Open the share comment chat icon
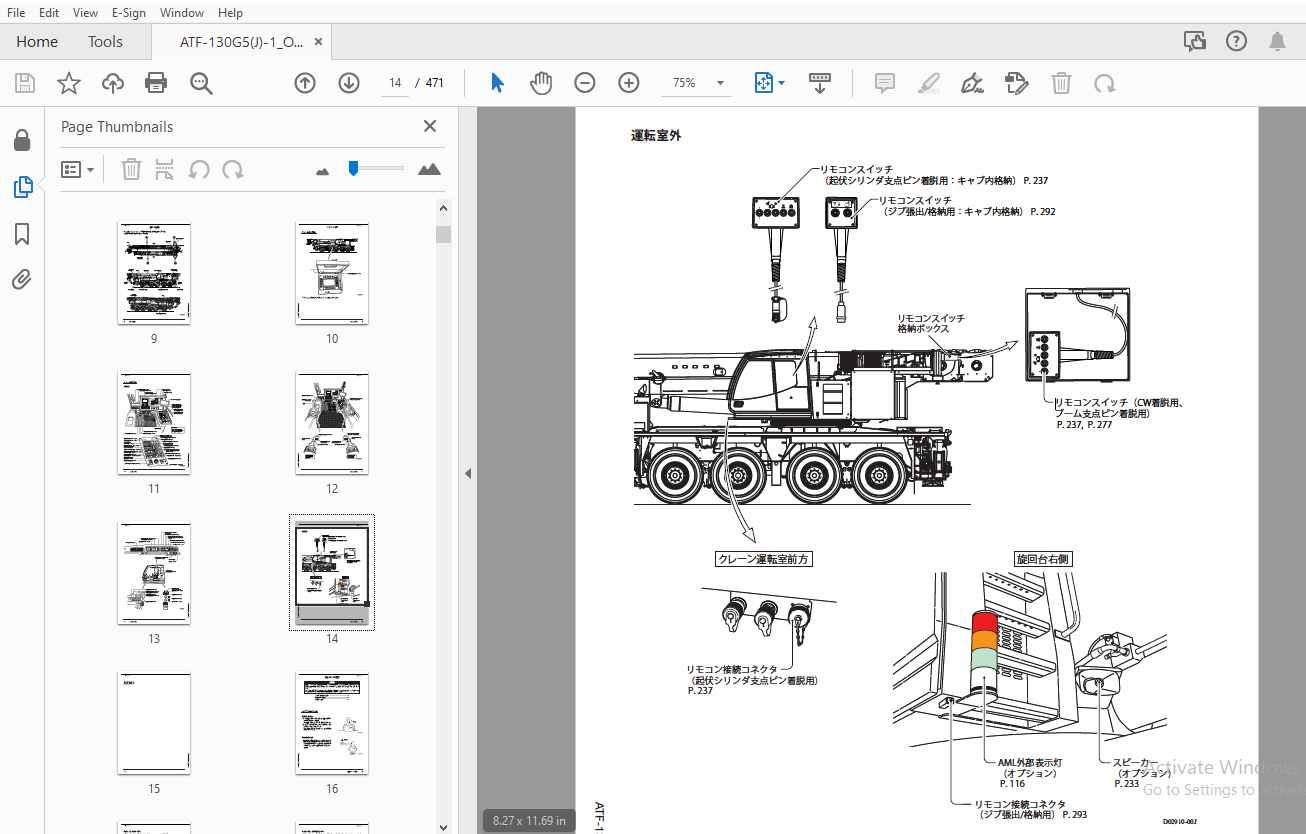Image resolution: width=1306 pixels, height=834 pixels. pyautogui.click(x=1194, y=41)
